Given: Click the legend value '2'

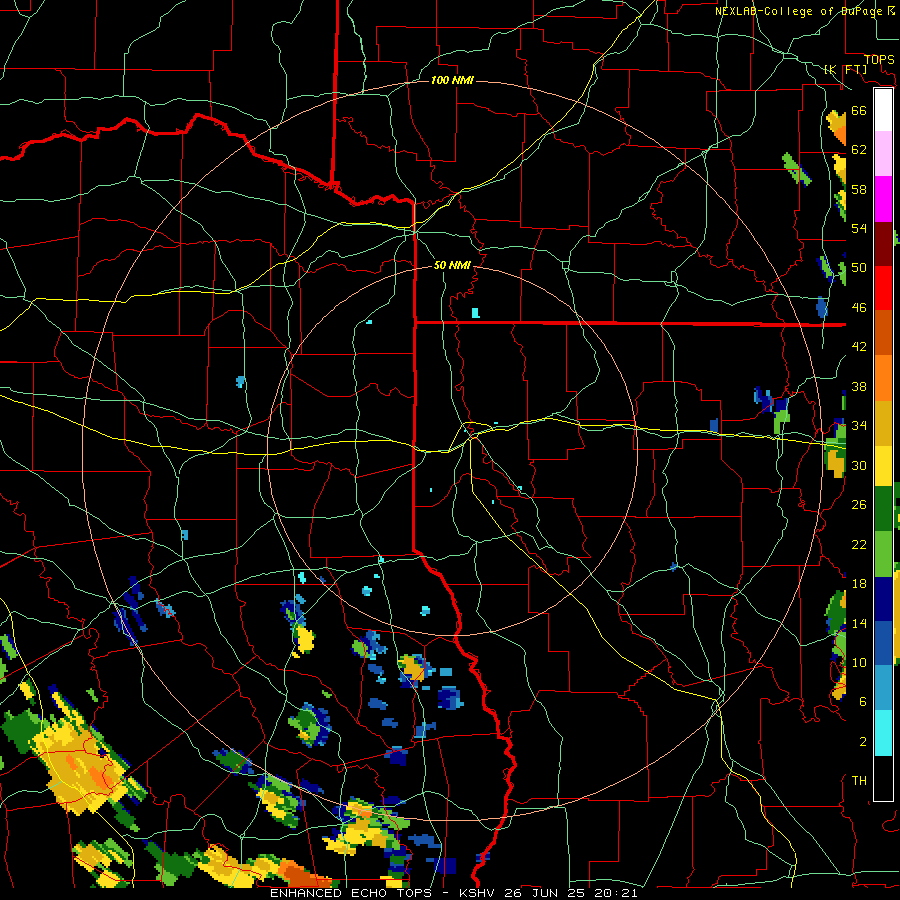Looking at the screenshot, I should 863,742.
